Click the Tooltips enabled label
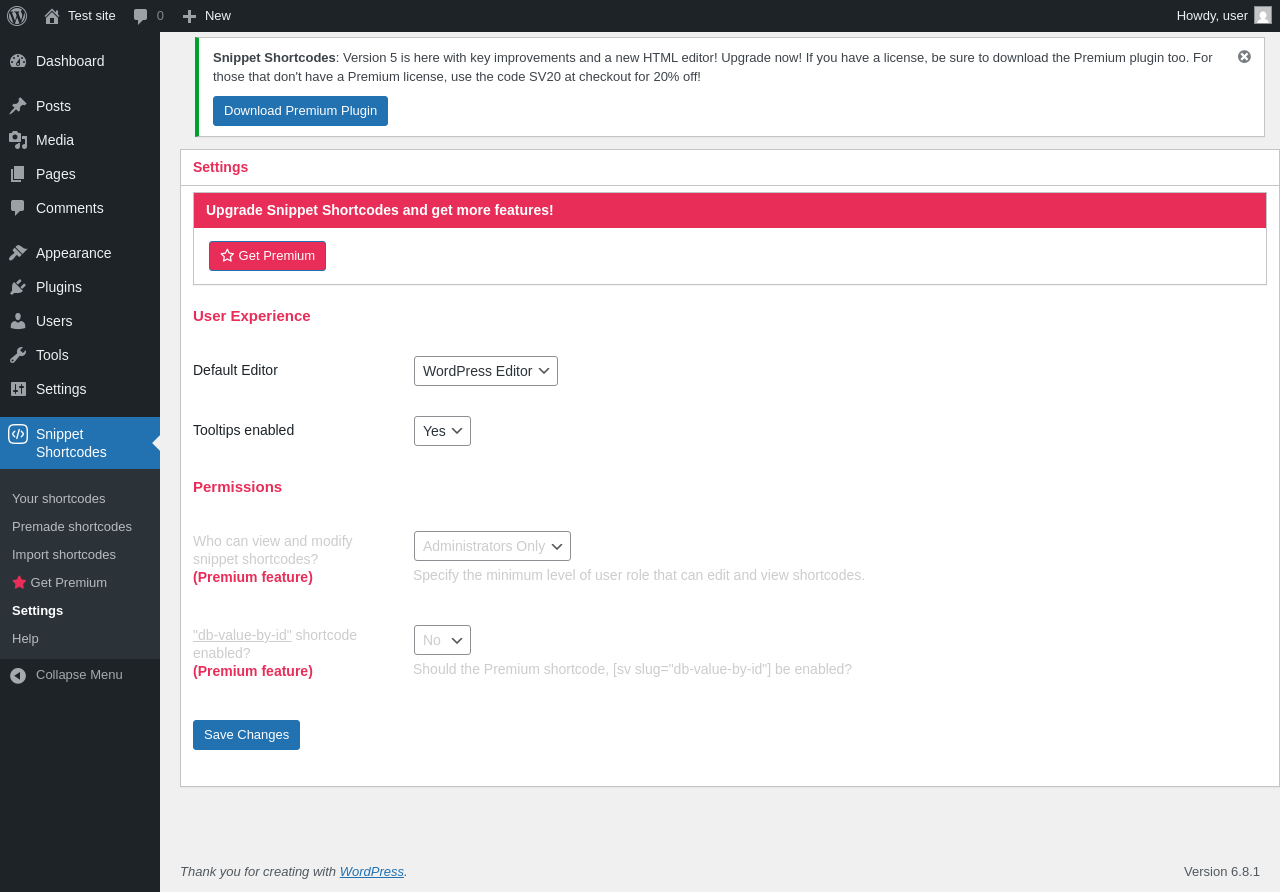This screenshot has width=1280, height=892. point(243,430)
